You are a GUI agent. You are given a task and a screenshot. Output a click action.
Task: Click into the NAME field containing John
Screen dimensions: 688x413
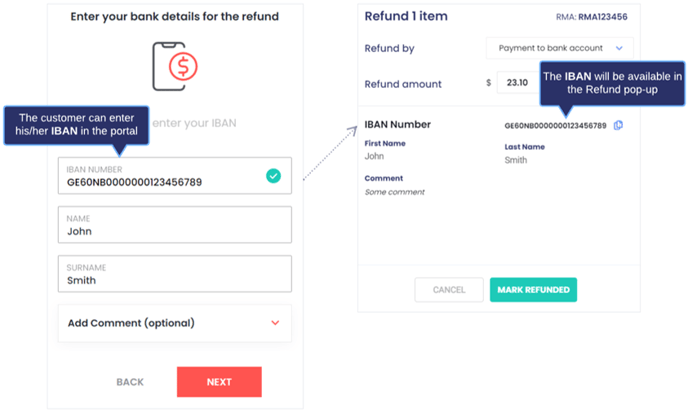point(175,225)
